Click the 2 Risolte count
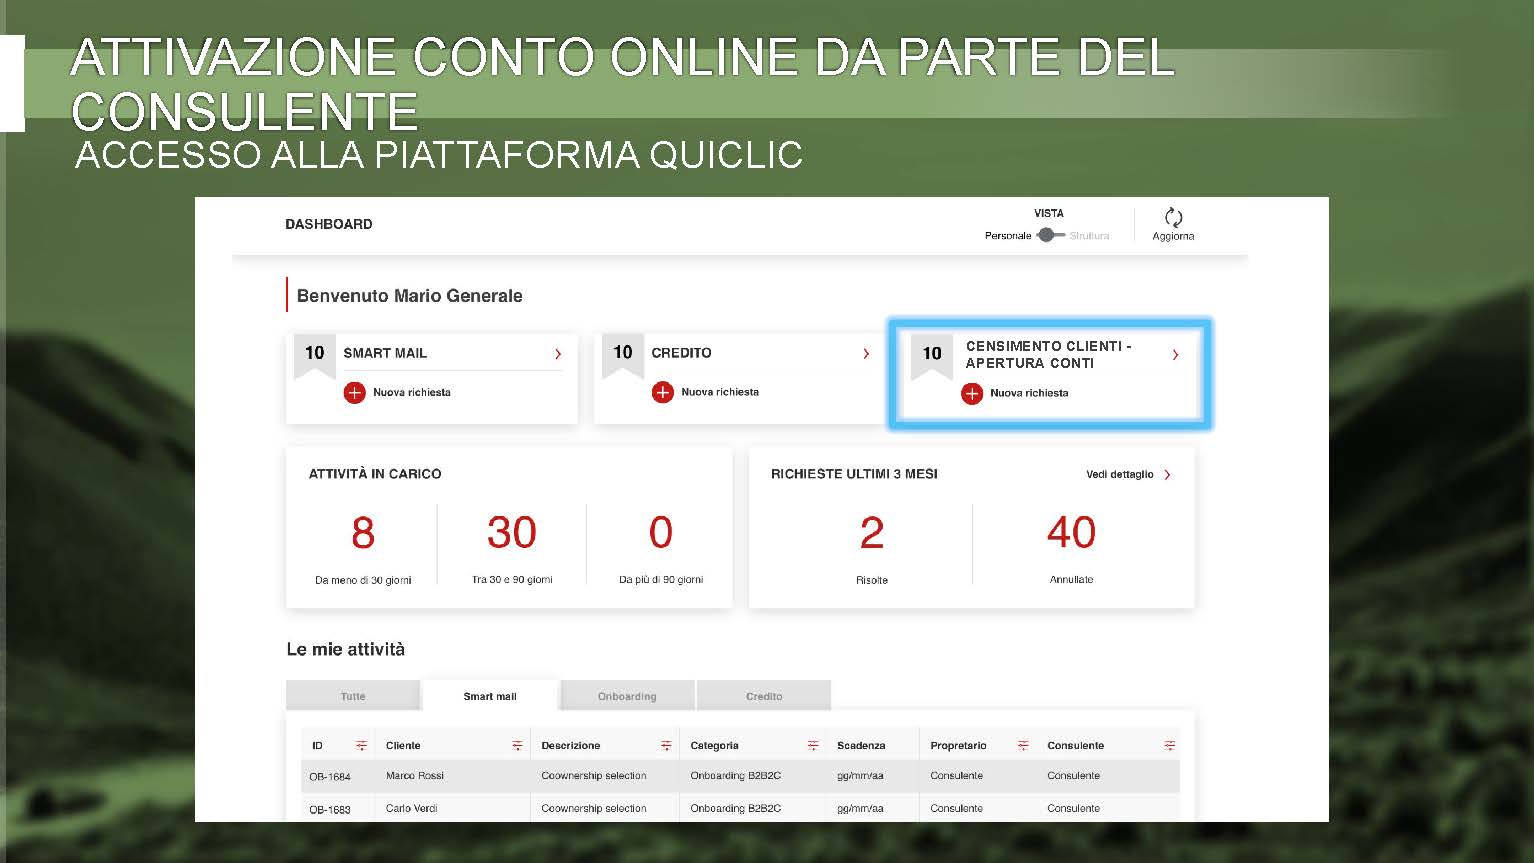Image resolution: width=1534 pixels, height=863 pixels. pyautogui.click(x=872, y=533)
